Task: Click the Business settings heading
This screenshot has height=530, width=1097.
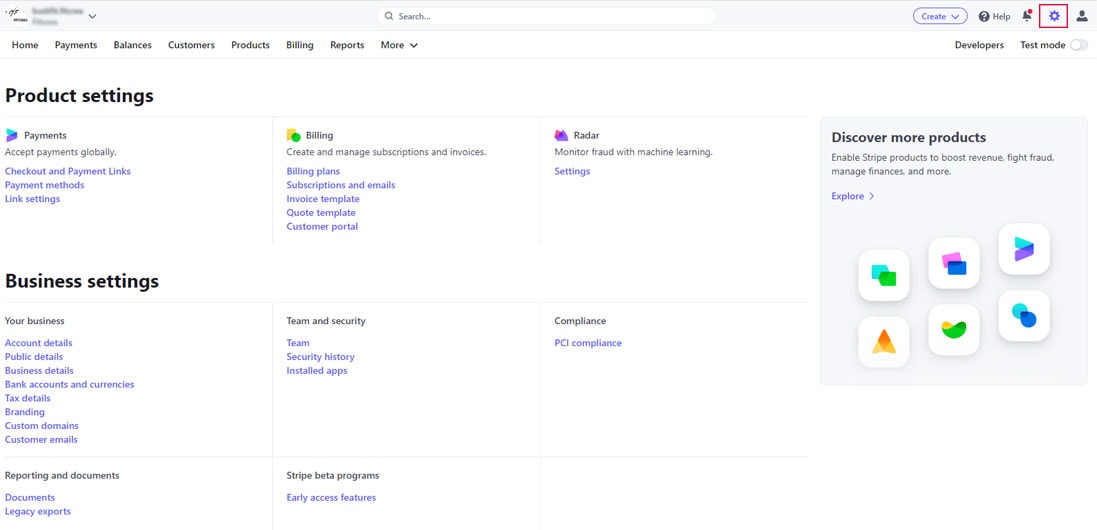Action: coord(82,281)
